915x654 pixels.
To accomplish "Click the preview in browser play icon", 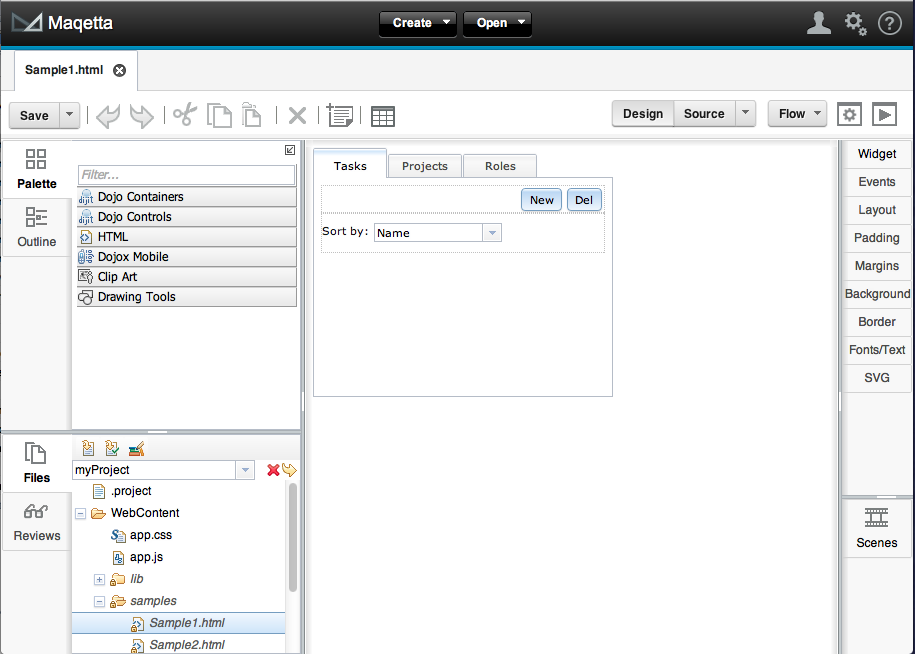I will (883, 114).
